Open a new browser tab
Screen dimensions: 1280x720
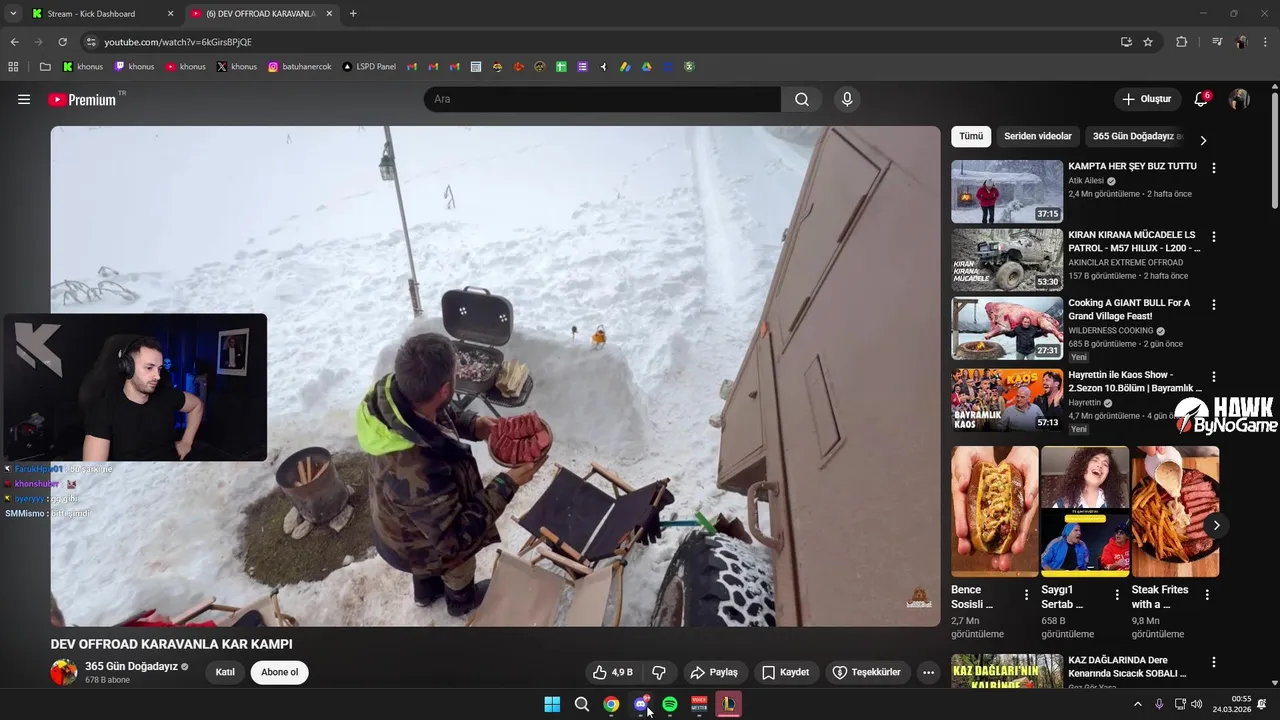point(353,14)
